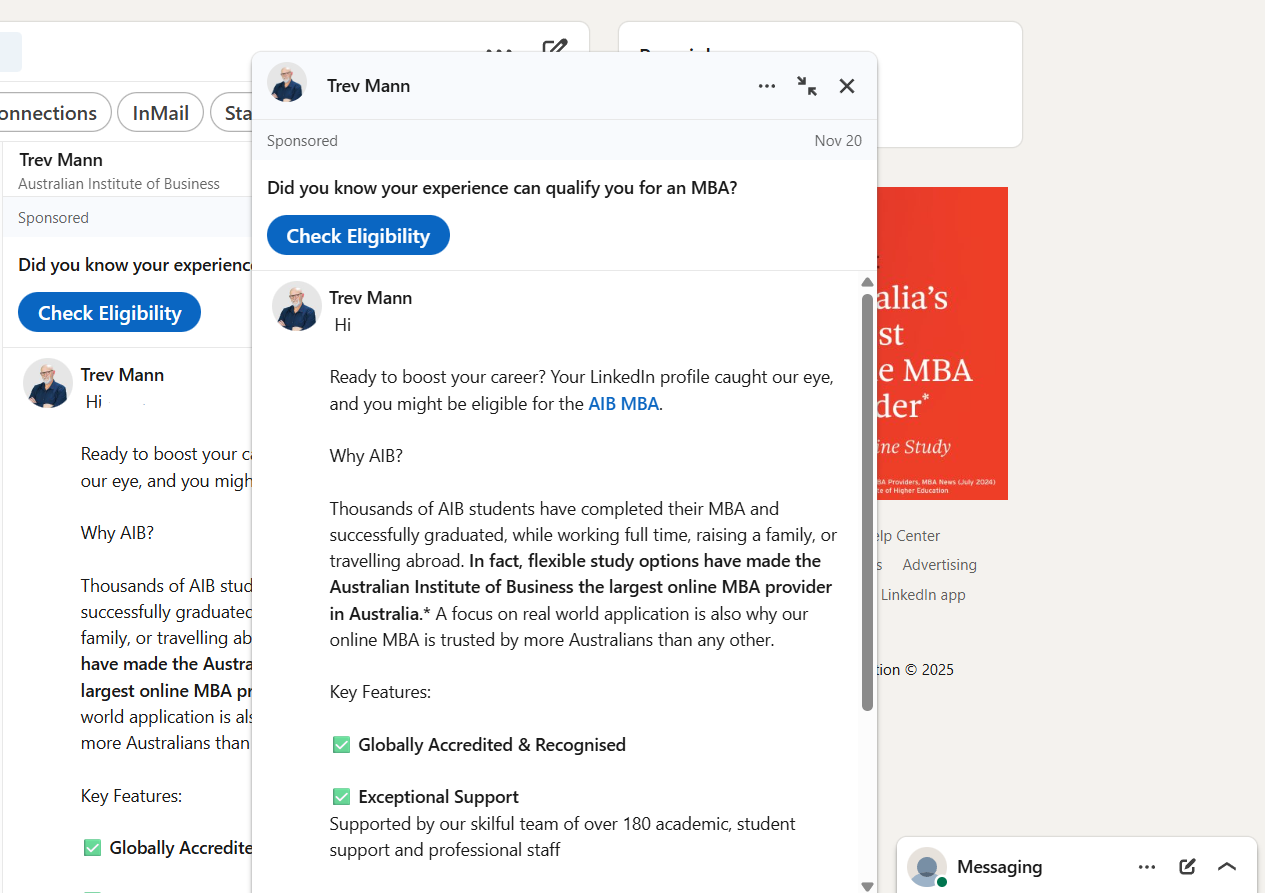Expand the Messaging panel using the chevron

click(x=1227, y=866)
